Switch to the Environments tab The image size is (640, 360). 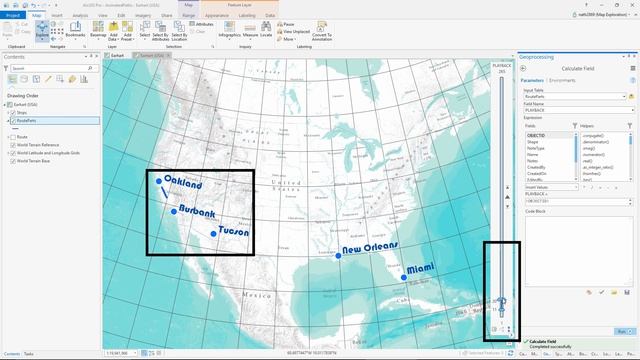click(x=562, y=80)
